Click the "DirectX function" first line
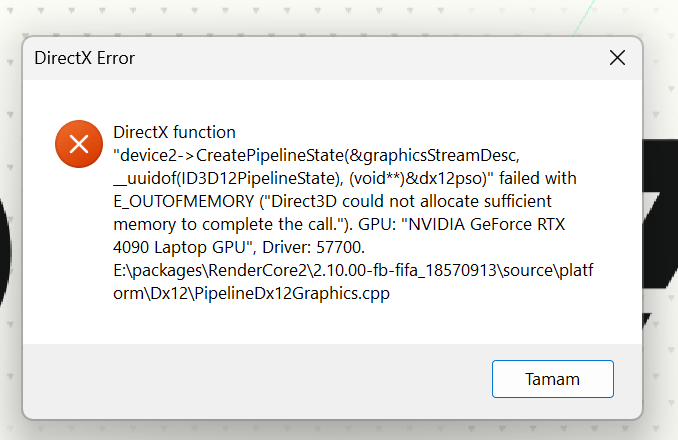Viewport: 678px width, 440px height. tap(175, 132)
